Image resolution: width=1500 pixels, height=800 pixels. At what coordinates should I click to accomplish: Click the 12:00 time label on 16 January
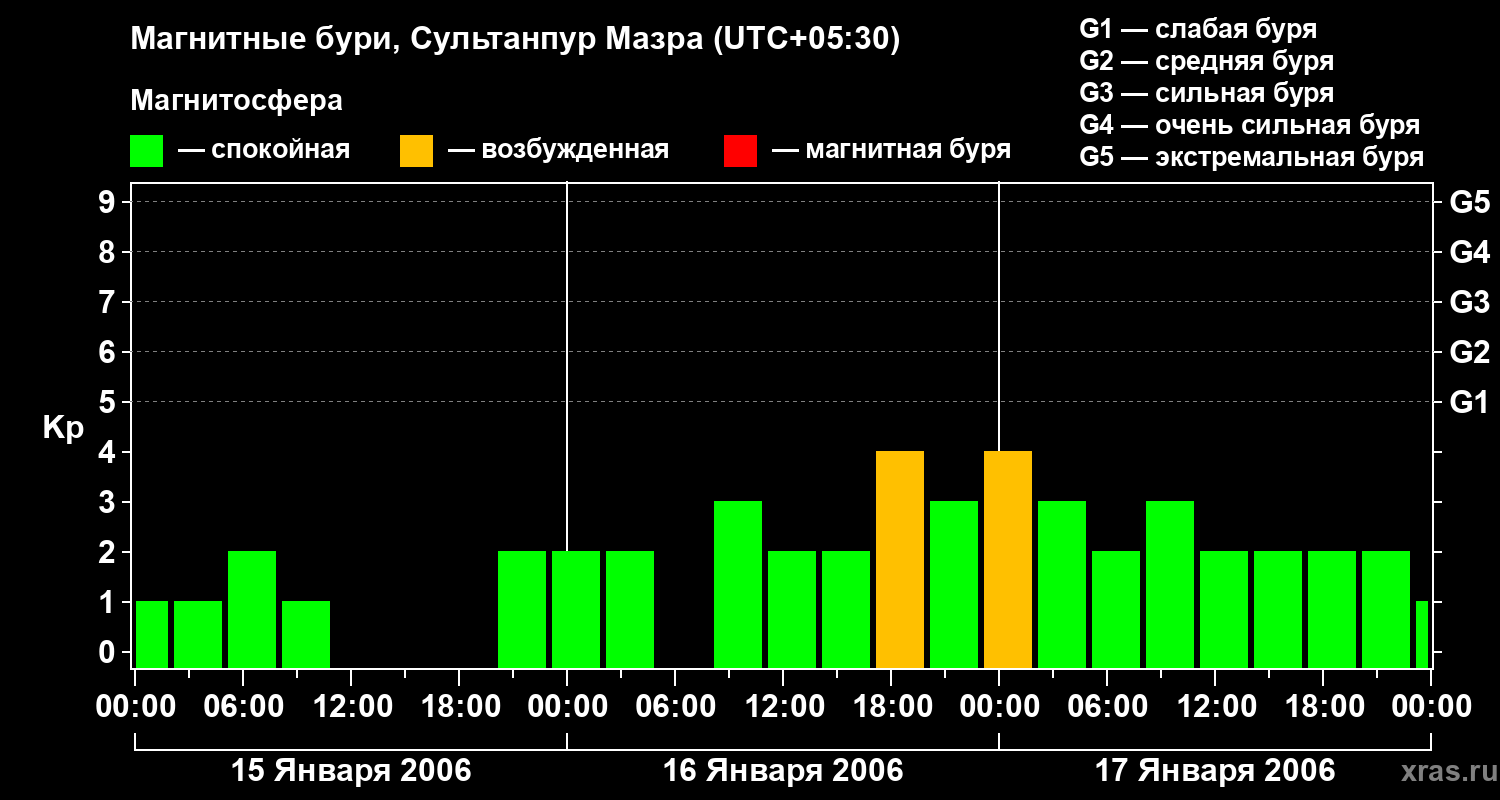783,707
